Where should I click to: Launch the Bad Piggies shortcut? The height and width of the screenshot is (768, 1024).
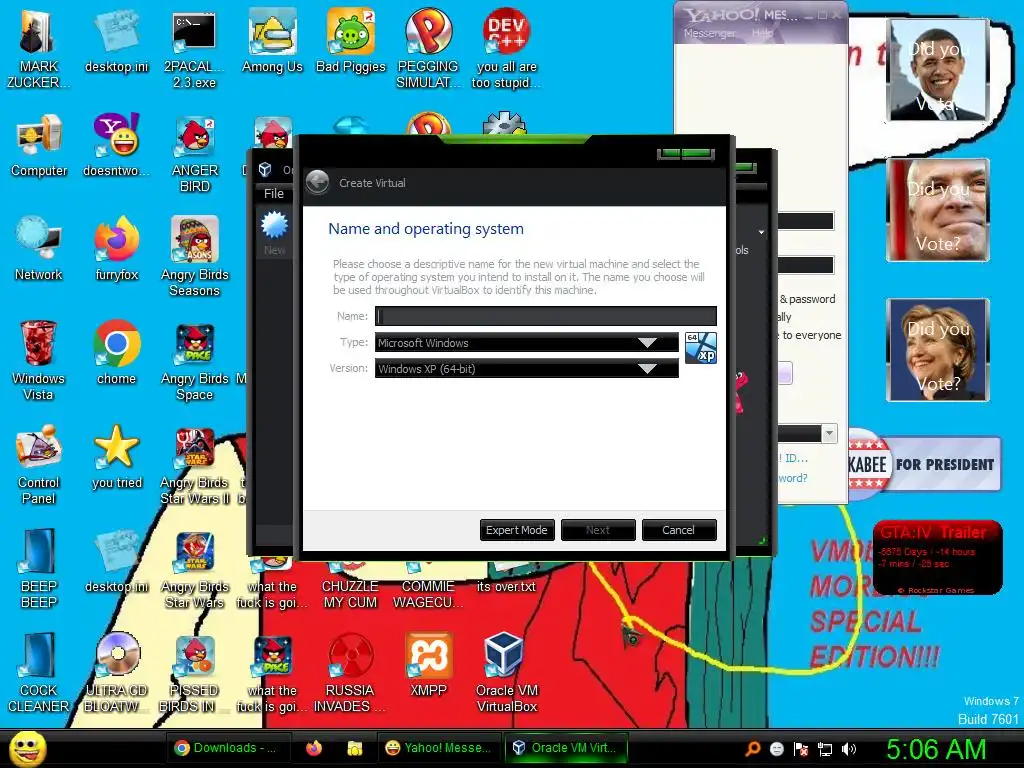point(351,42)
